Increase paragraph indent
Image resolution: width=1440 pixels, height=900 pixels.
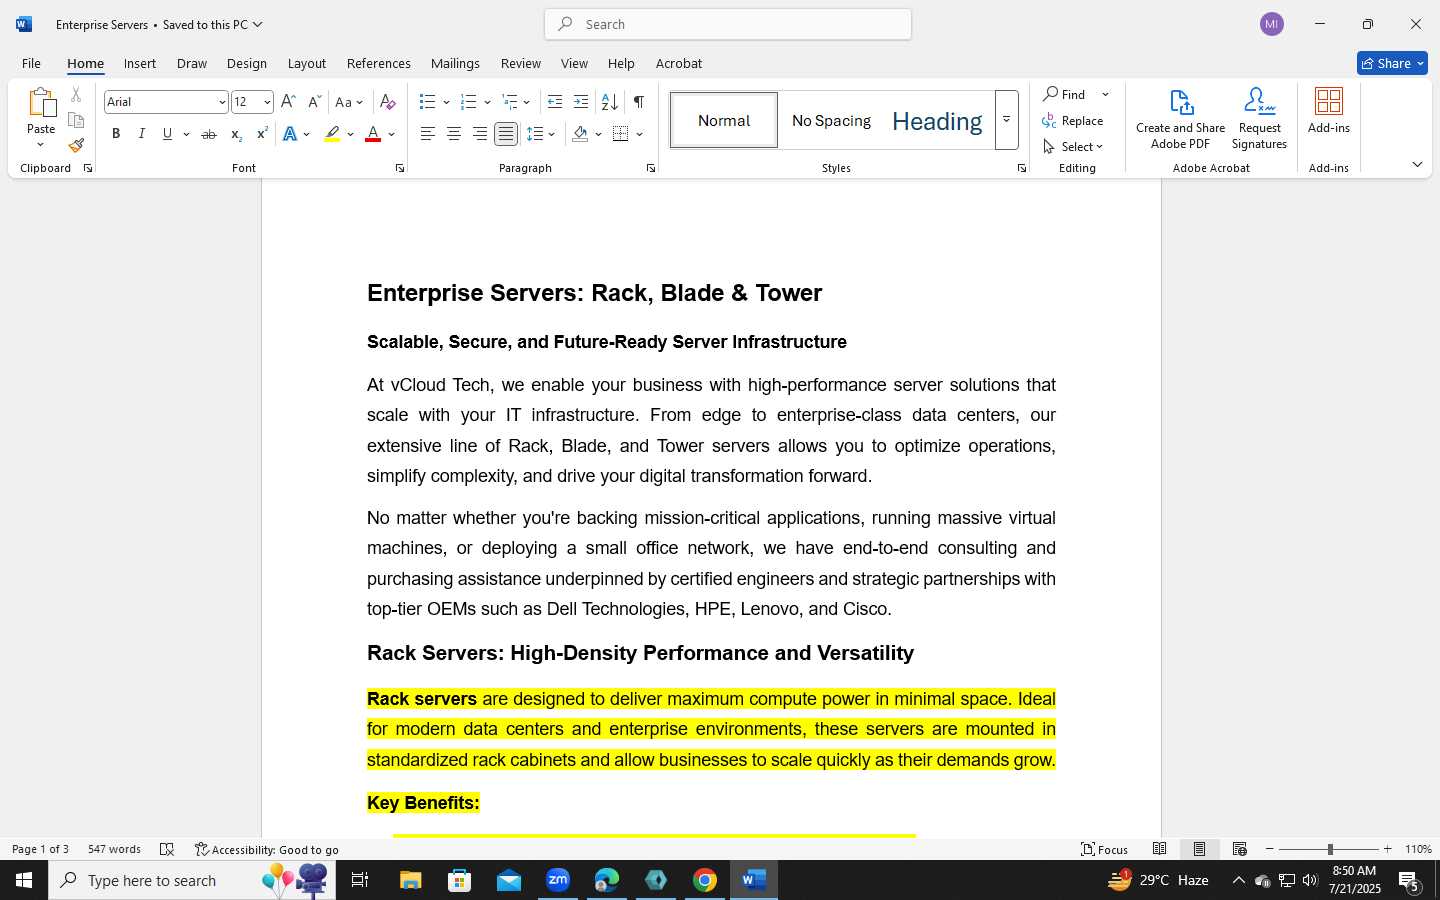click(x=581, y=102)
